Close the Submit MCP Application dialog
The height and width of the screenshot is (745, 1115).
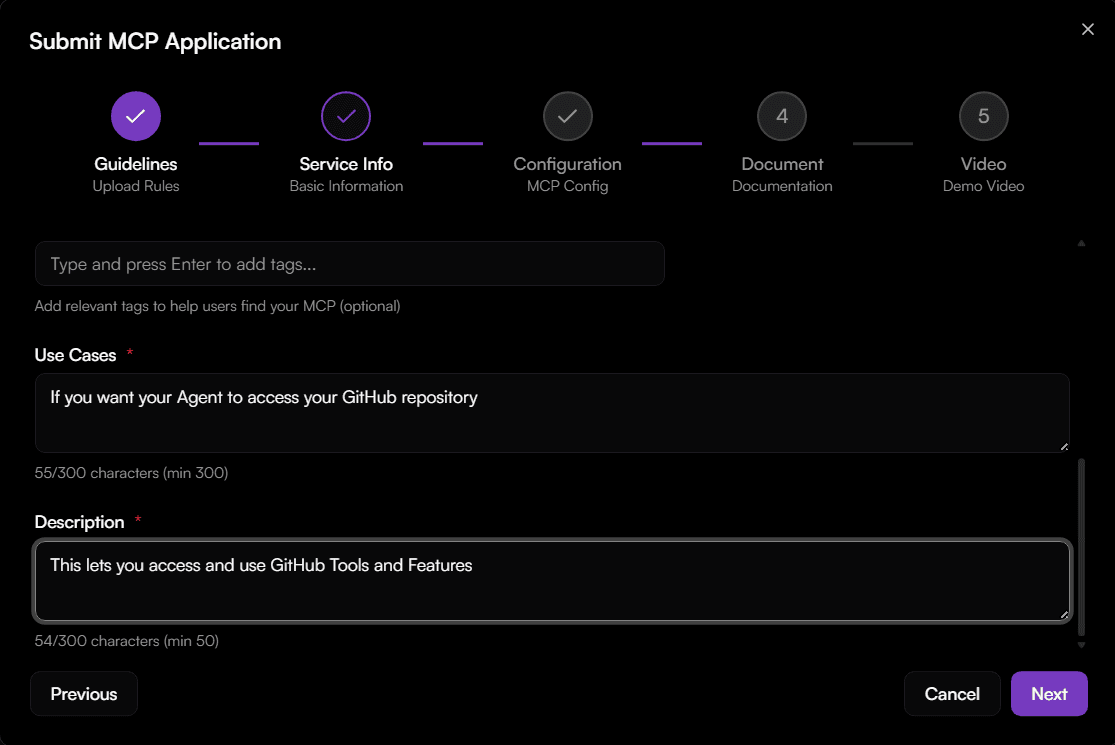pyautogui.click(x=1088, y=30)
